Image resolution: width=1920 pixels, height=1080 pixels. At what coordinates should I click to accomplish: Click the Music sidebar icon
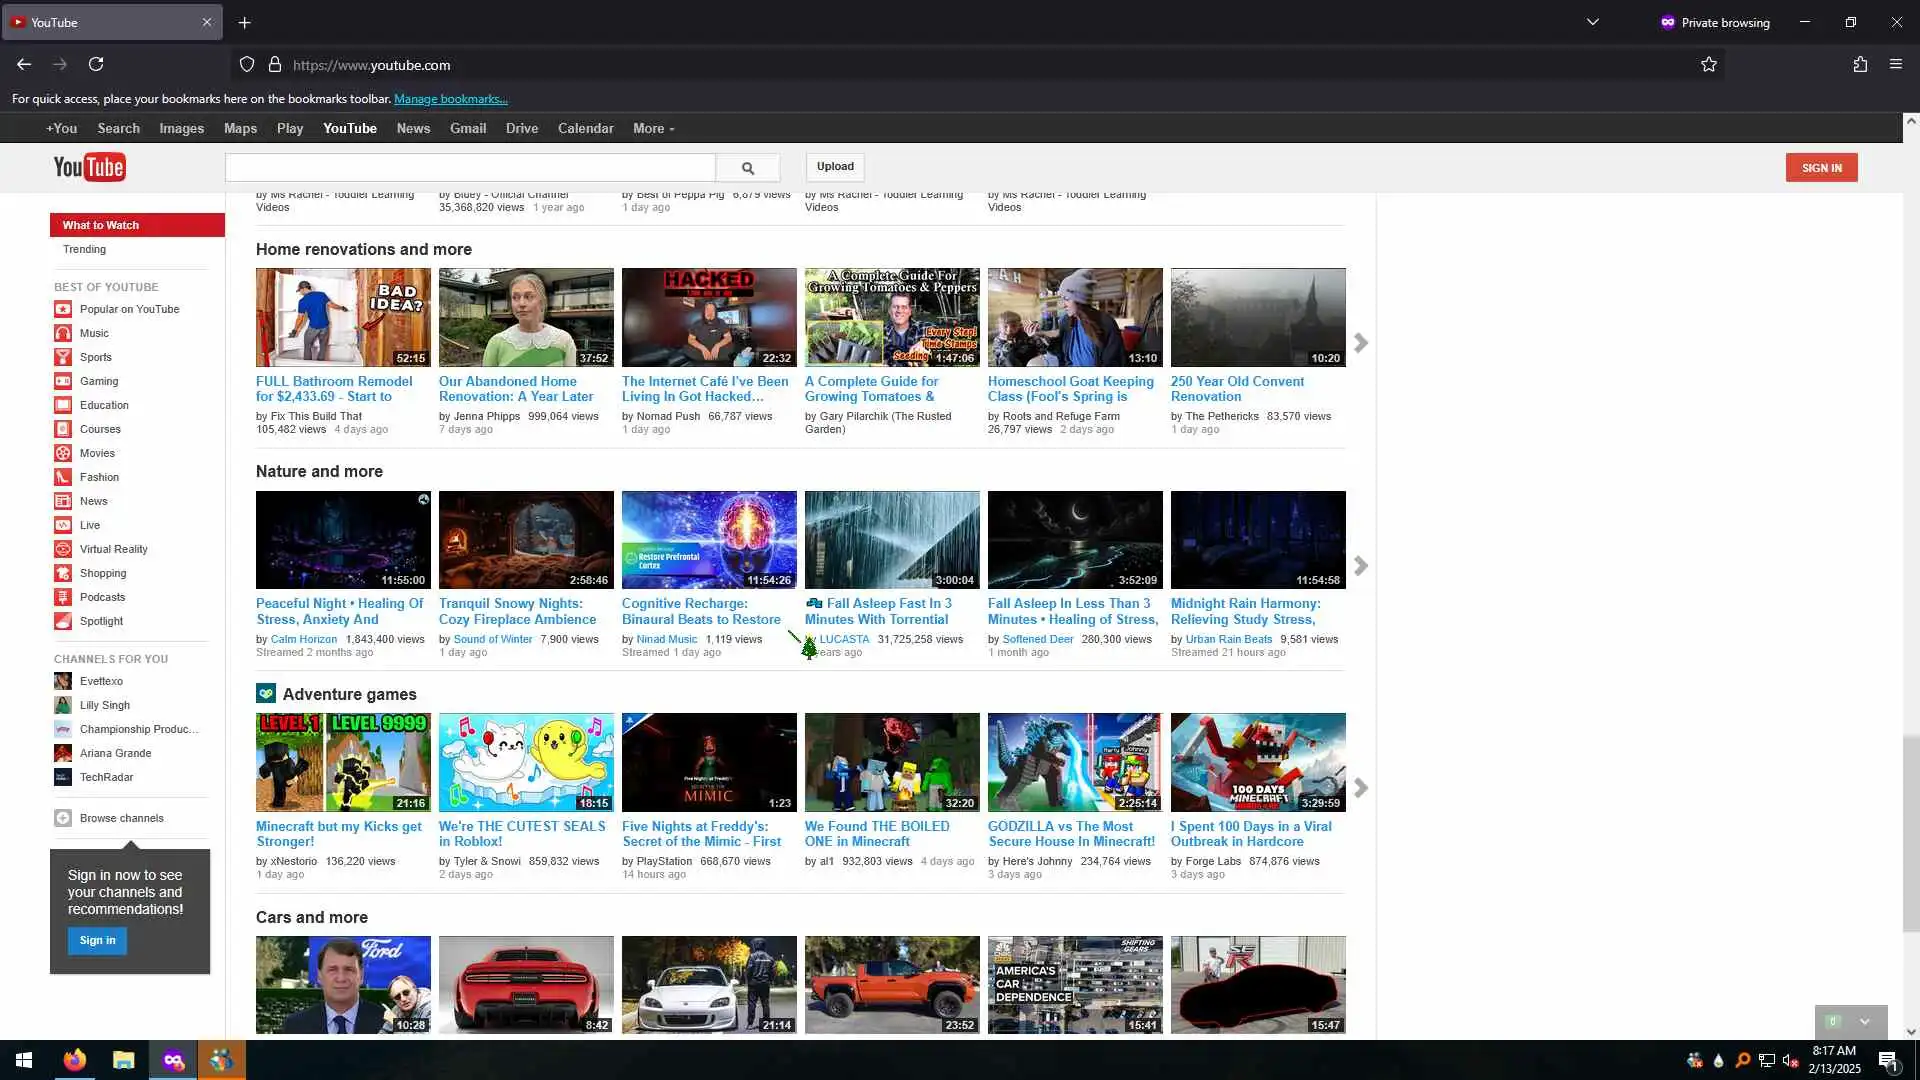coord(63,333)
